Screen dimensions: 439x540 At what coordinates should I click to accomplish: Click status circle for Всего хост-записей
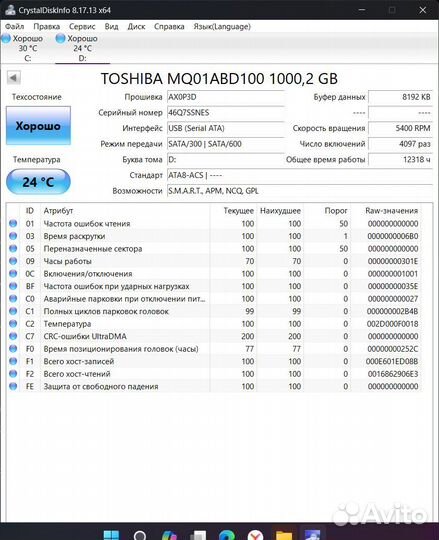[13, 361]
